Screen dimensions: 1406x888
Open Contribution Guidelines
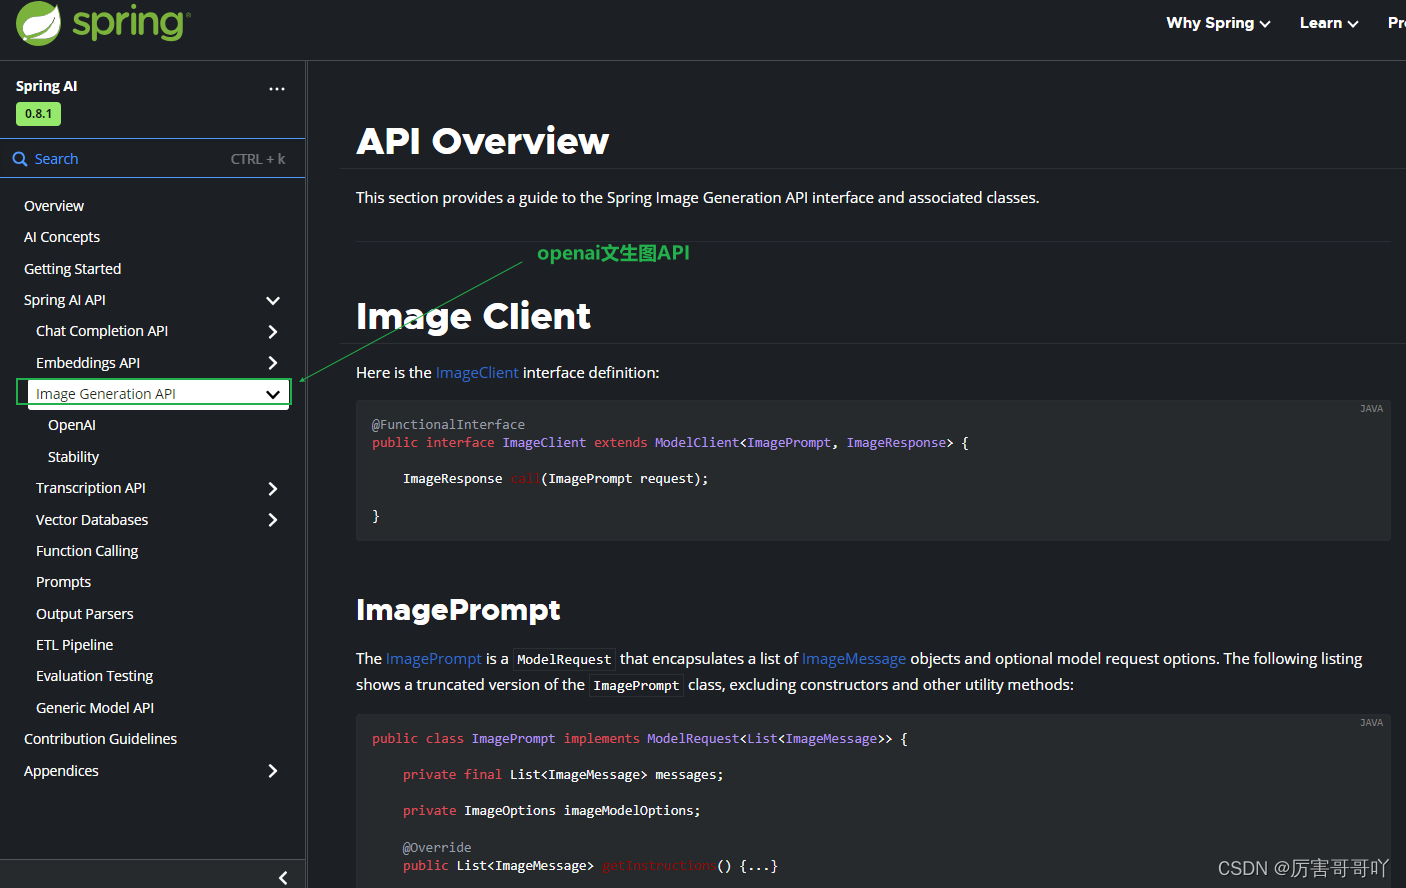coord(100,739)
